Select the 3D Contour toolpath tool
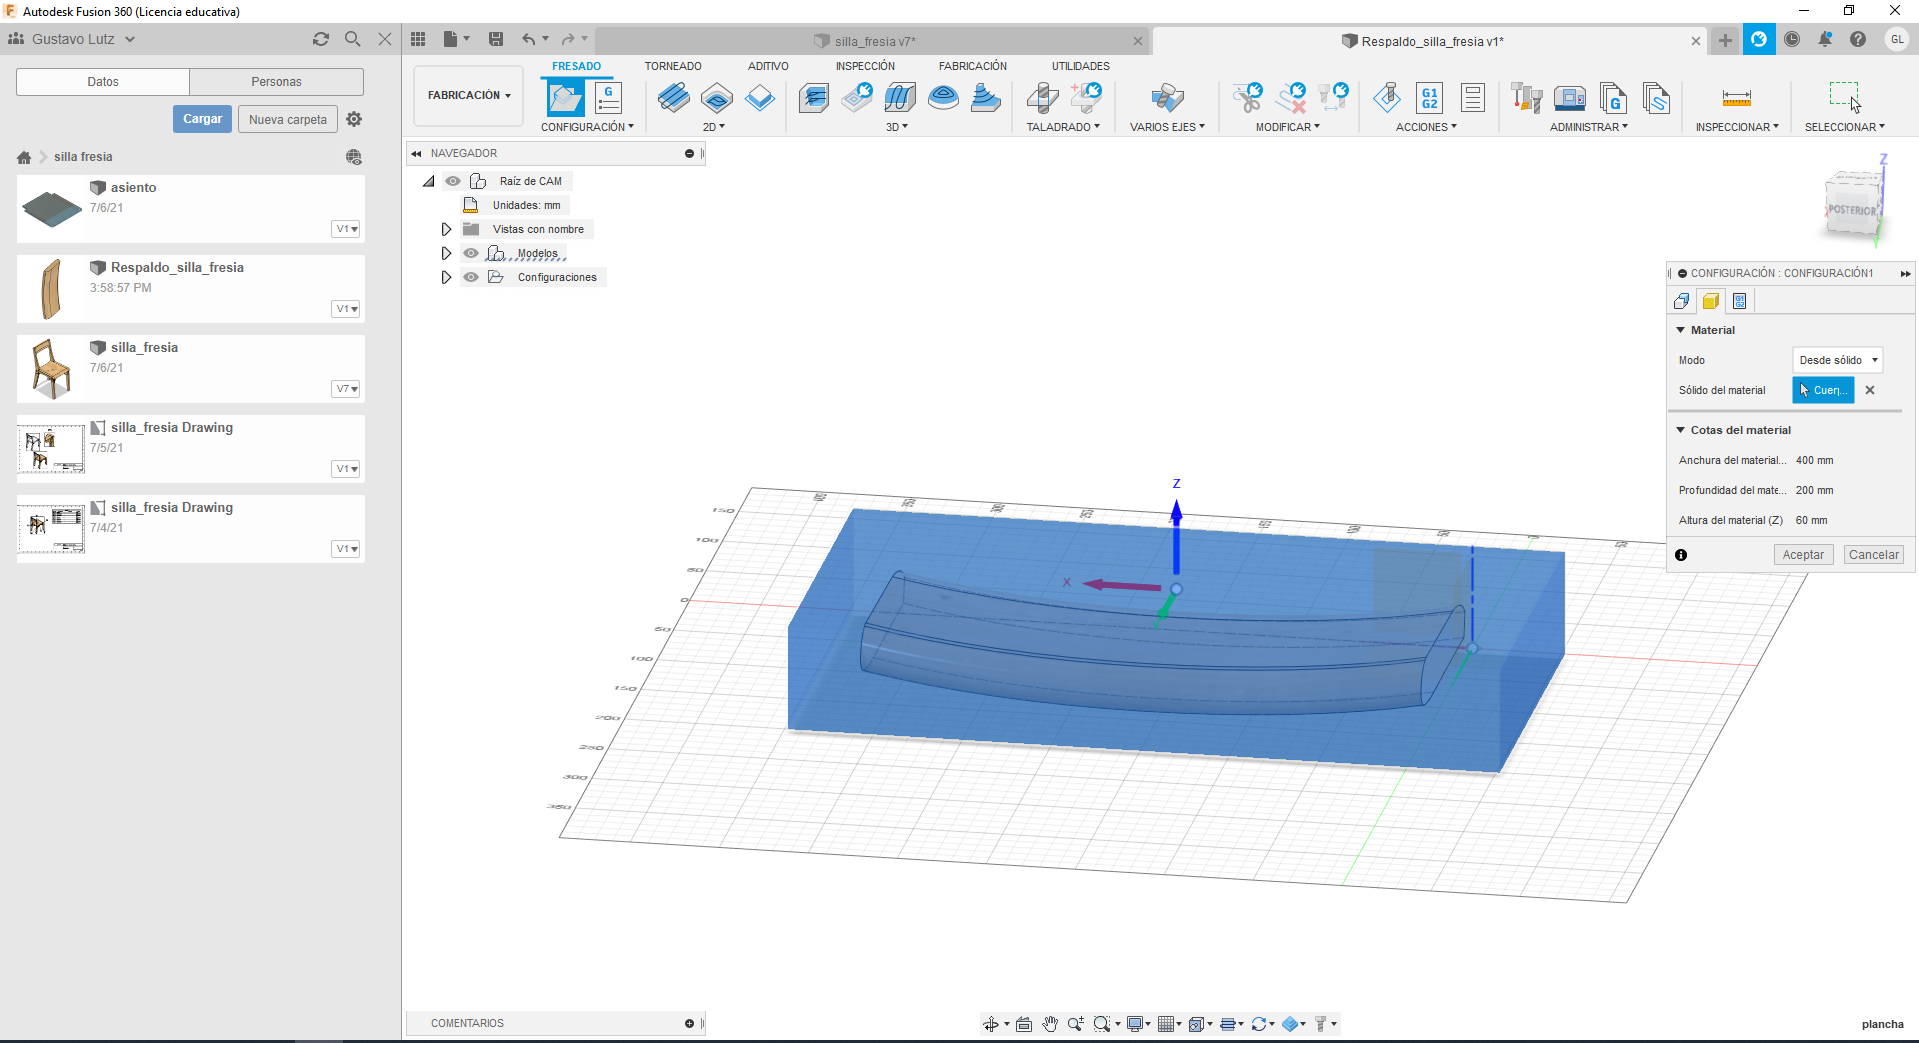The height and width of the screenshot is (1043, 1919). (x=986, y=98)
